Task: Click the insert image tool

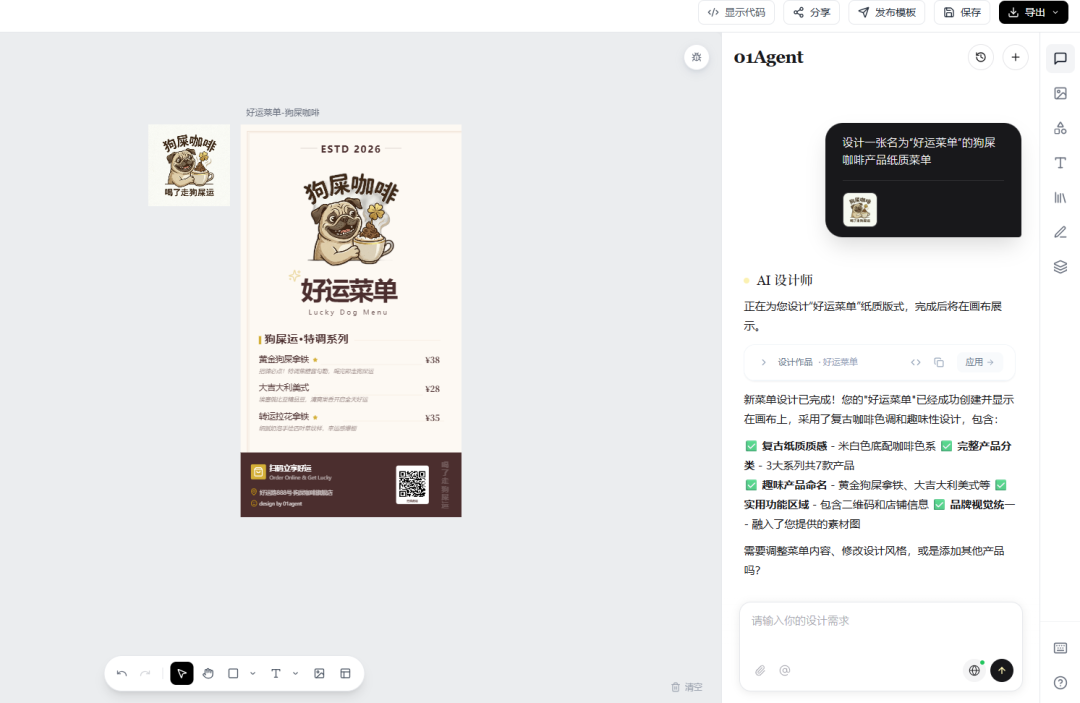Action: [x=319, y=673]
